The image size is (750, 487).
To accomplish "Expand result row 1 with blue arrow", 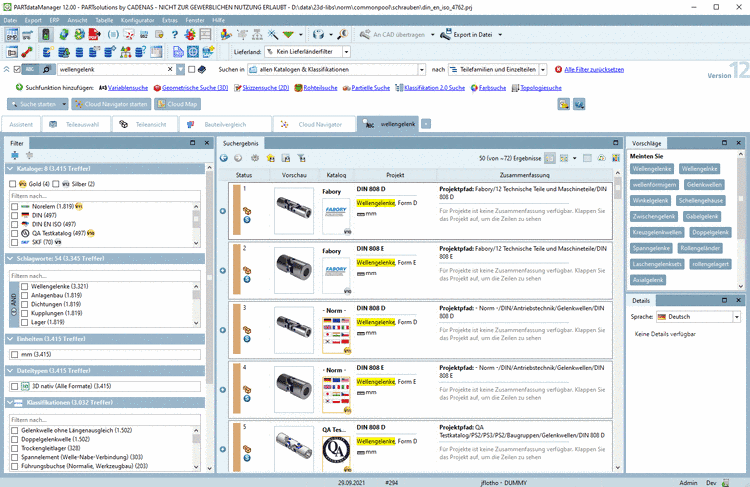I will coord(224,211).
